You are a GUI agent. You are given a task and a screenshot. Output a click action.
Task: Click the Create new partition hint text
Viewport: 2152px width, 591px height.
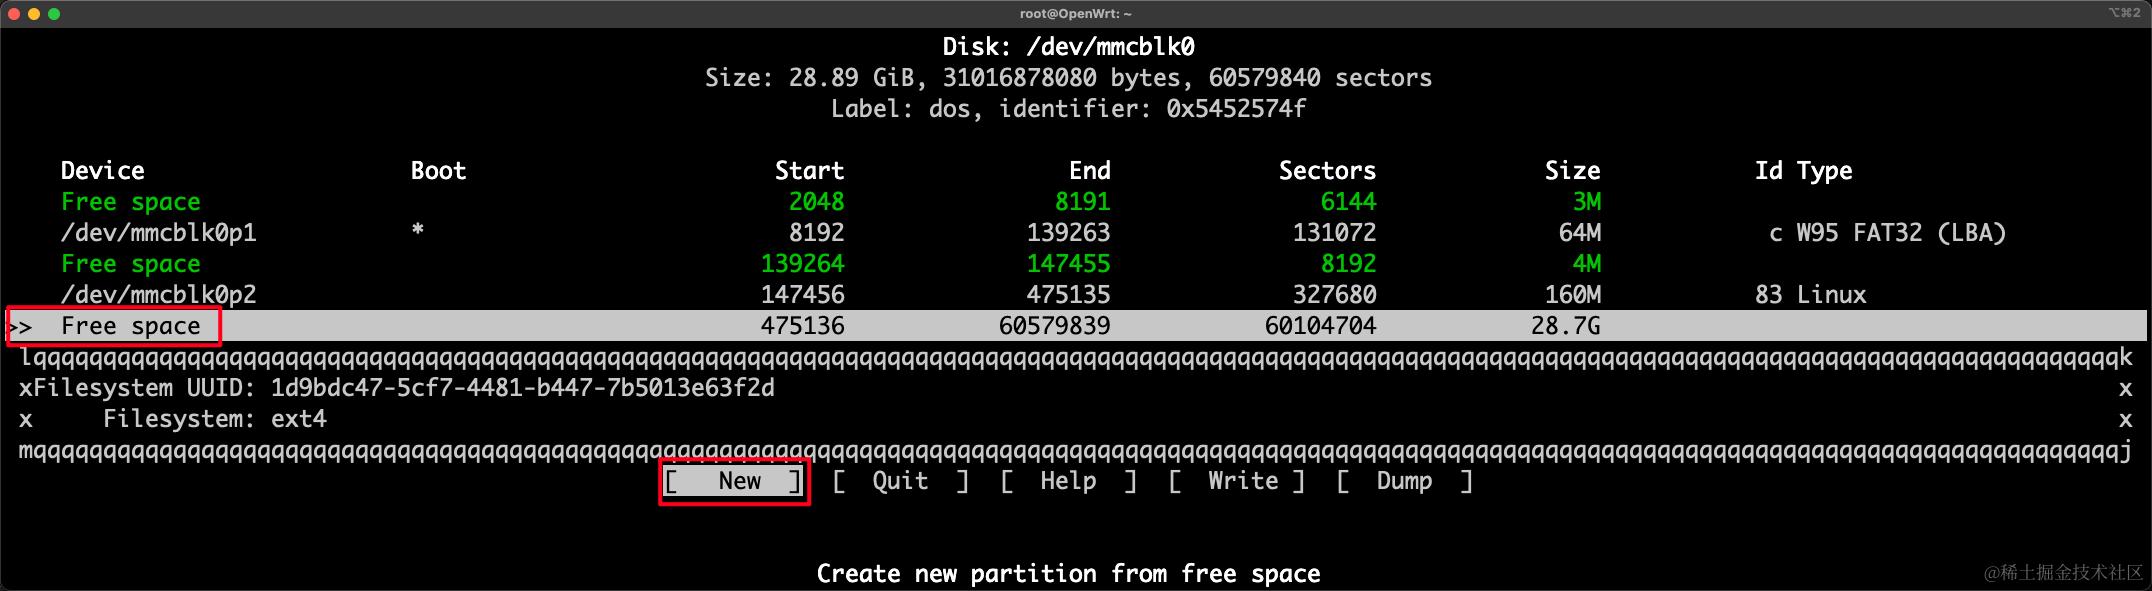pos(1068,574)
